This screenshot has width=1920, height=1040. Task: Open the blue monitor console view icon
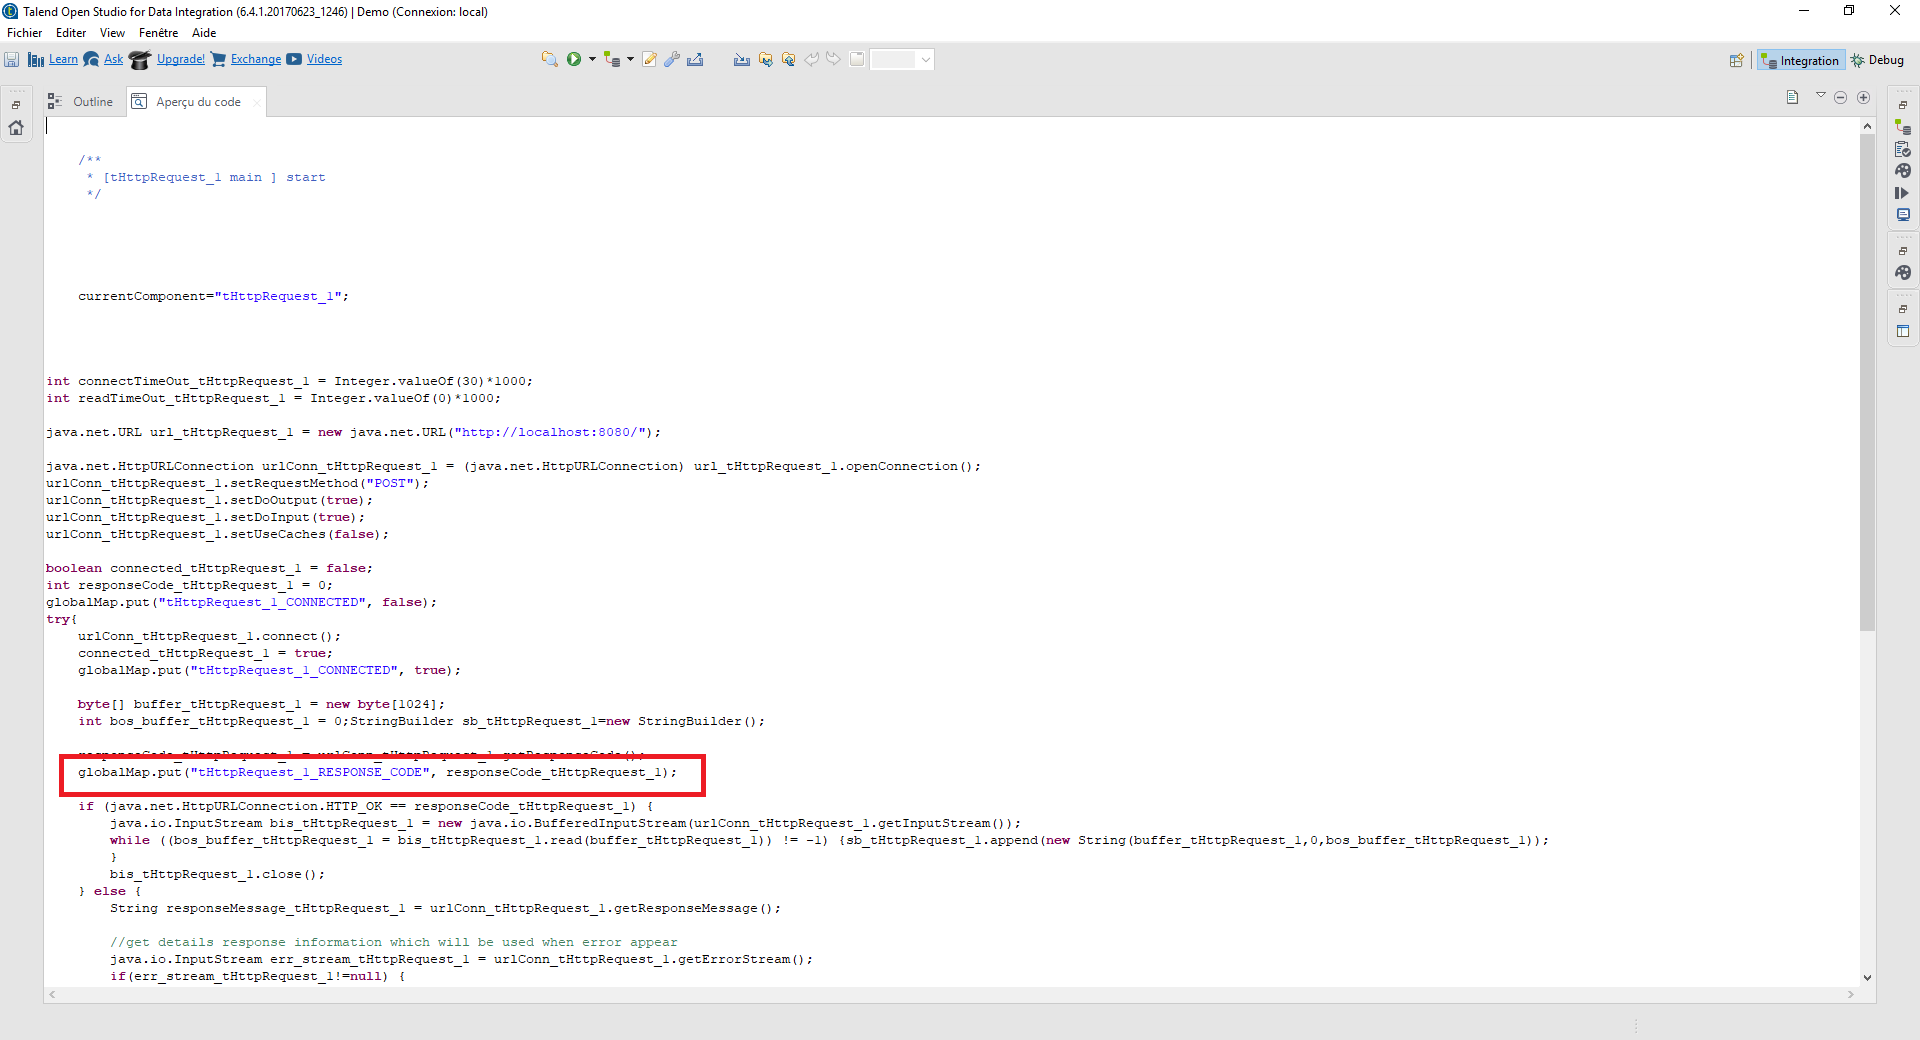(x=1903, y=215)
